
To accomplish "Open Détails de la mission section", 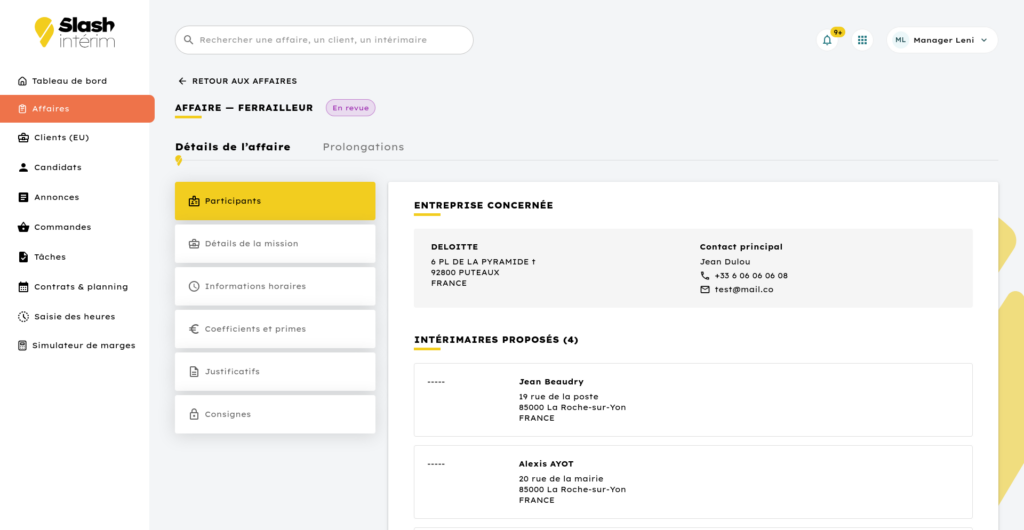I will pyautogui.click(x=275, y=243).
